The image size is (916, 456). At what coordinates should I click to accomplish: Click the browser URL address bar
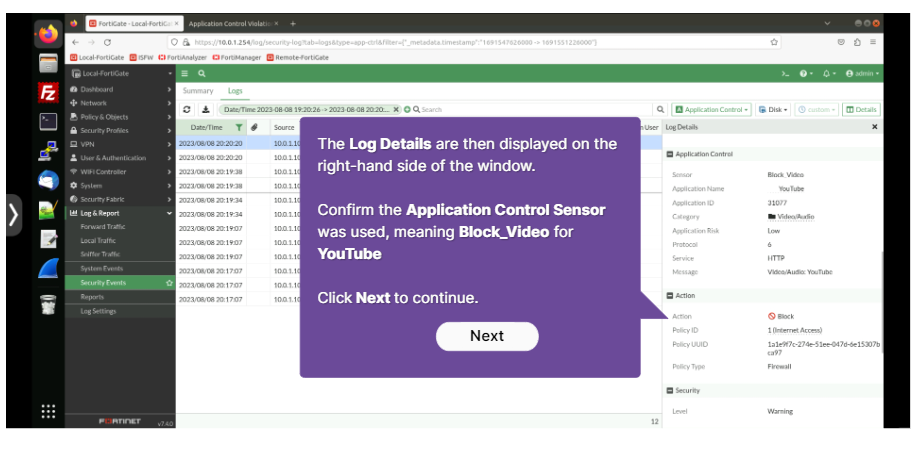point(474,42)
